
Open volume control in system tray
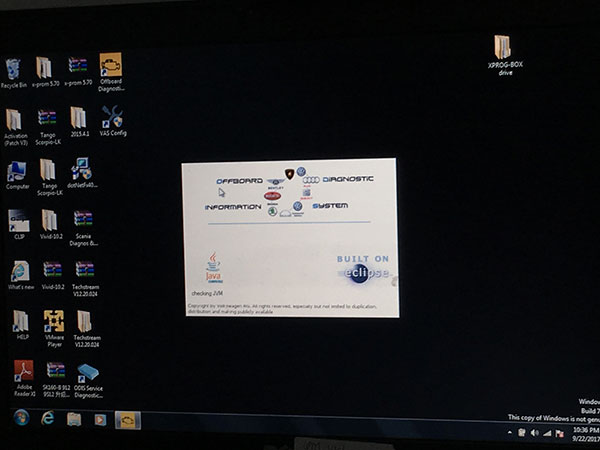[x=535, y=433]
